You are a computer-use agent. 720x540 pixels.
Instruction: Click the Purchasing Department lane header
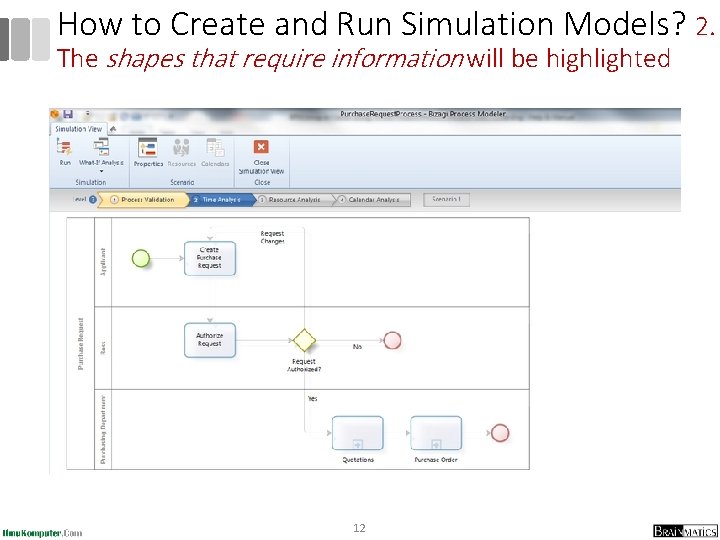pos(103,429)
